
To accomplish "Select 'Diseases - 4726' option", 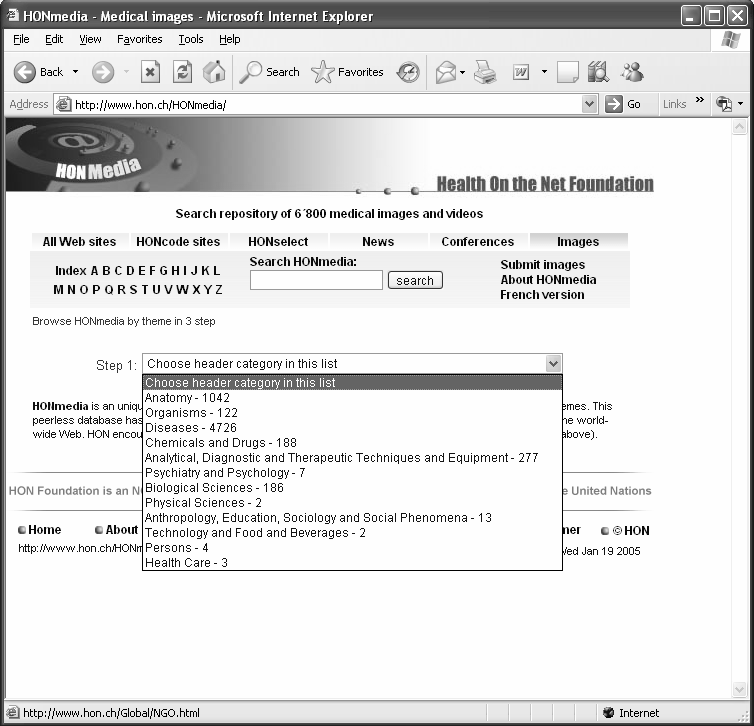I will point(352,427).
